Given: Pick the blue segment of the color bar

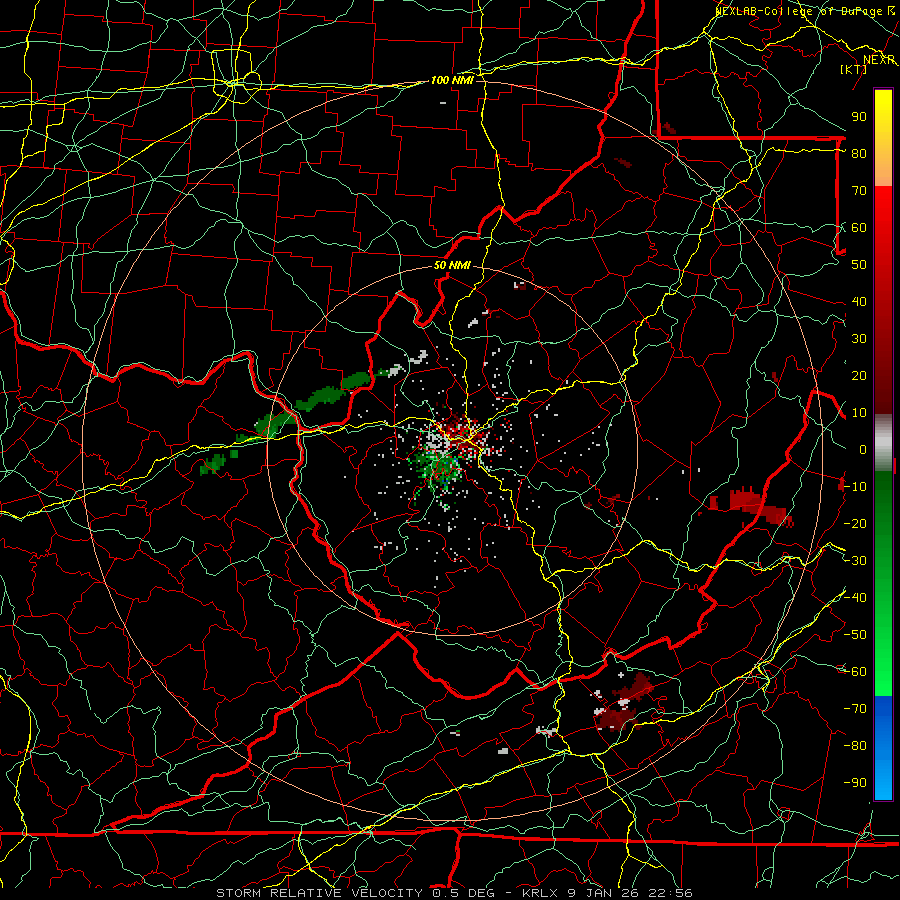Looking at the screenshot, I should tap(883, 748).
